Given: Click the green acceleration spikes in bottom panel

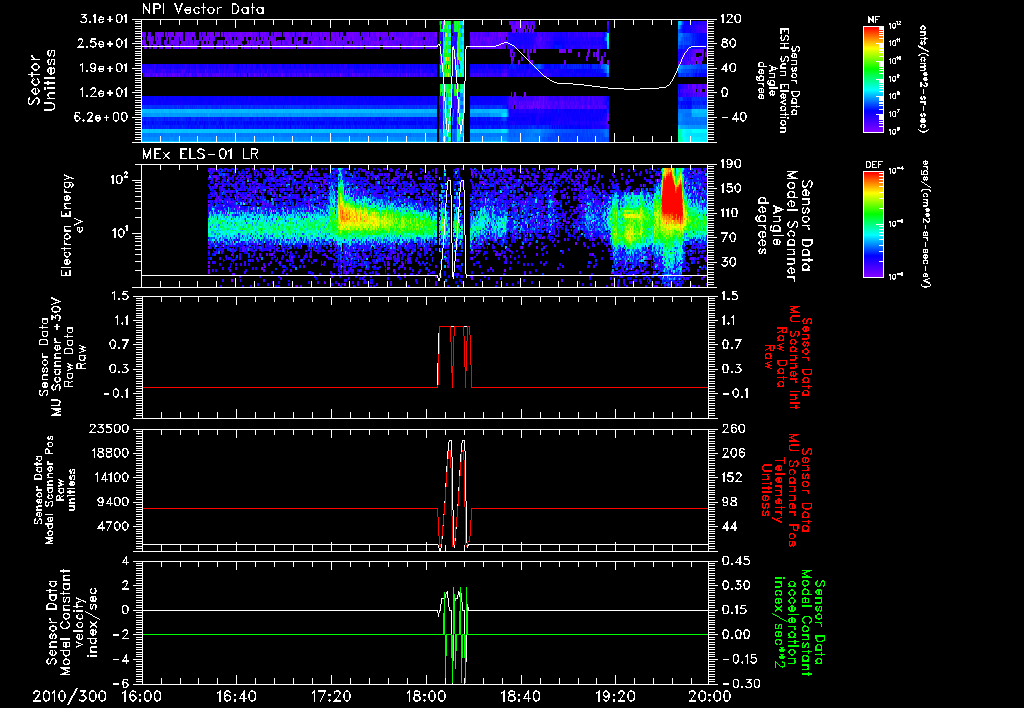Looking at the screenshot, I should pyautogui.click(x=456, y=635).
